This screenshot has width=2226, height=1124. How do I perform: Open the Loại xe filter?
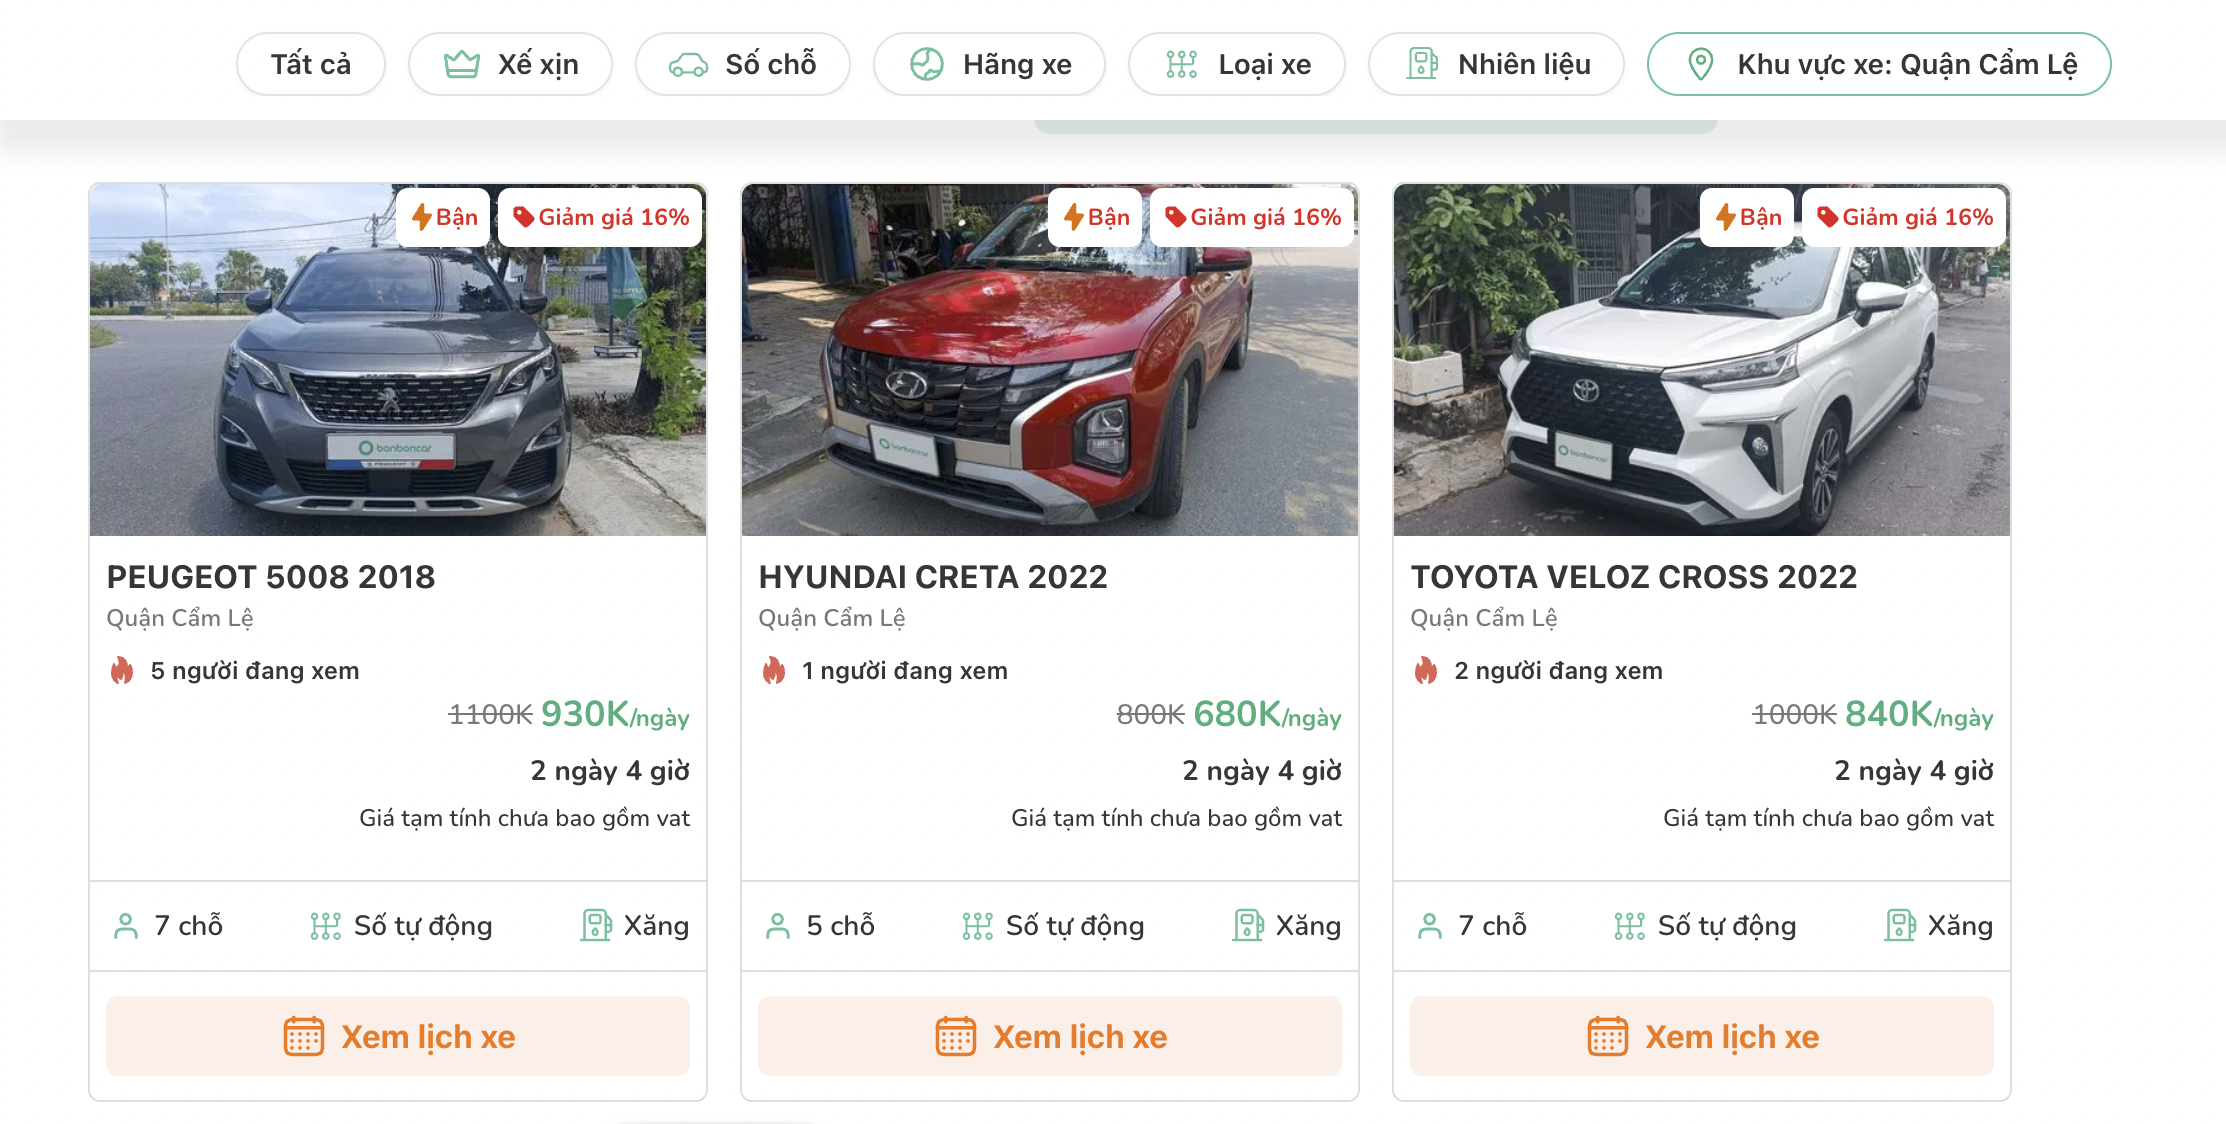(x=1236, y=64)
